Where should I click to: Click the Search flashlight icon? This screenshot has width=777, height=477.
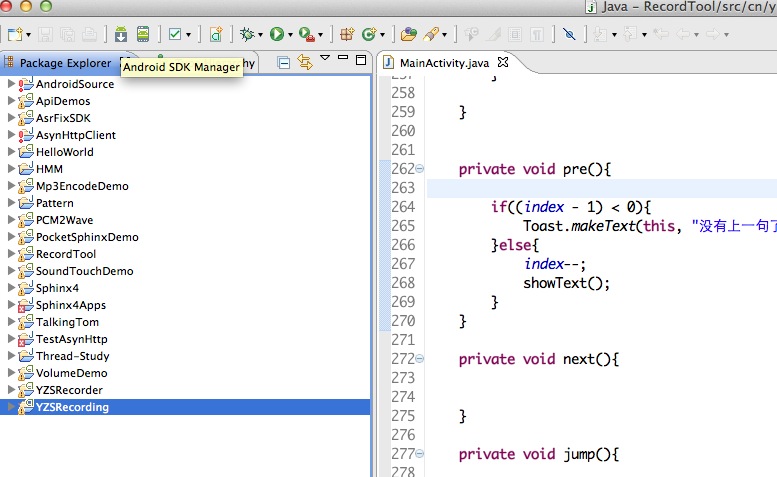click(x=431, y=34)
